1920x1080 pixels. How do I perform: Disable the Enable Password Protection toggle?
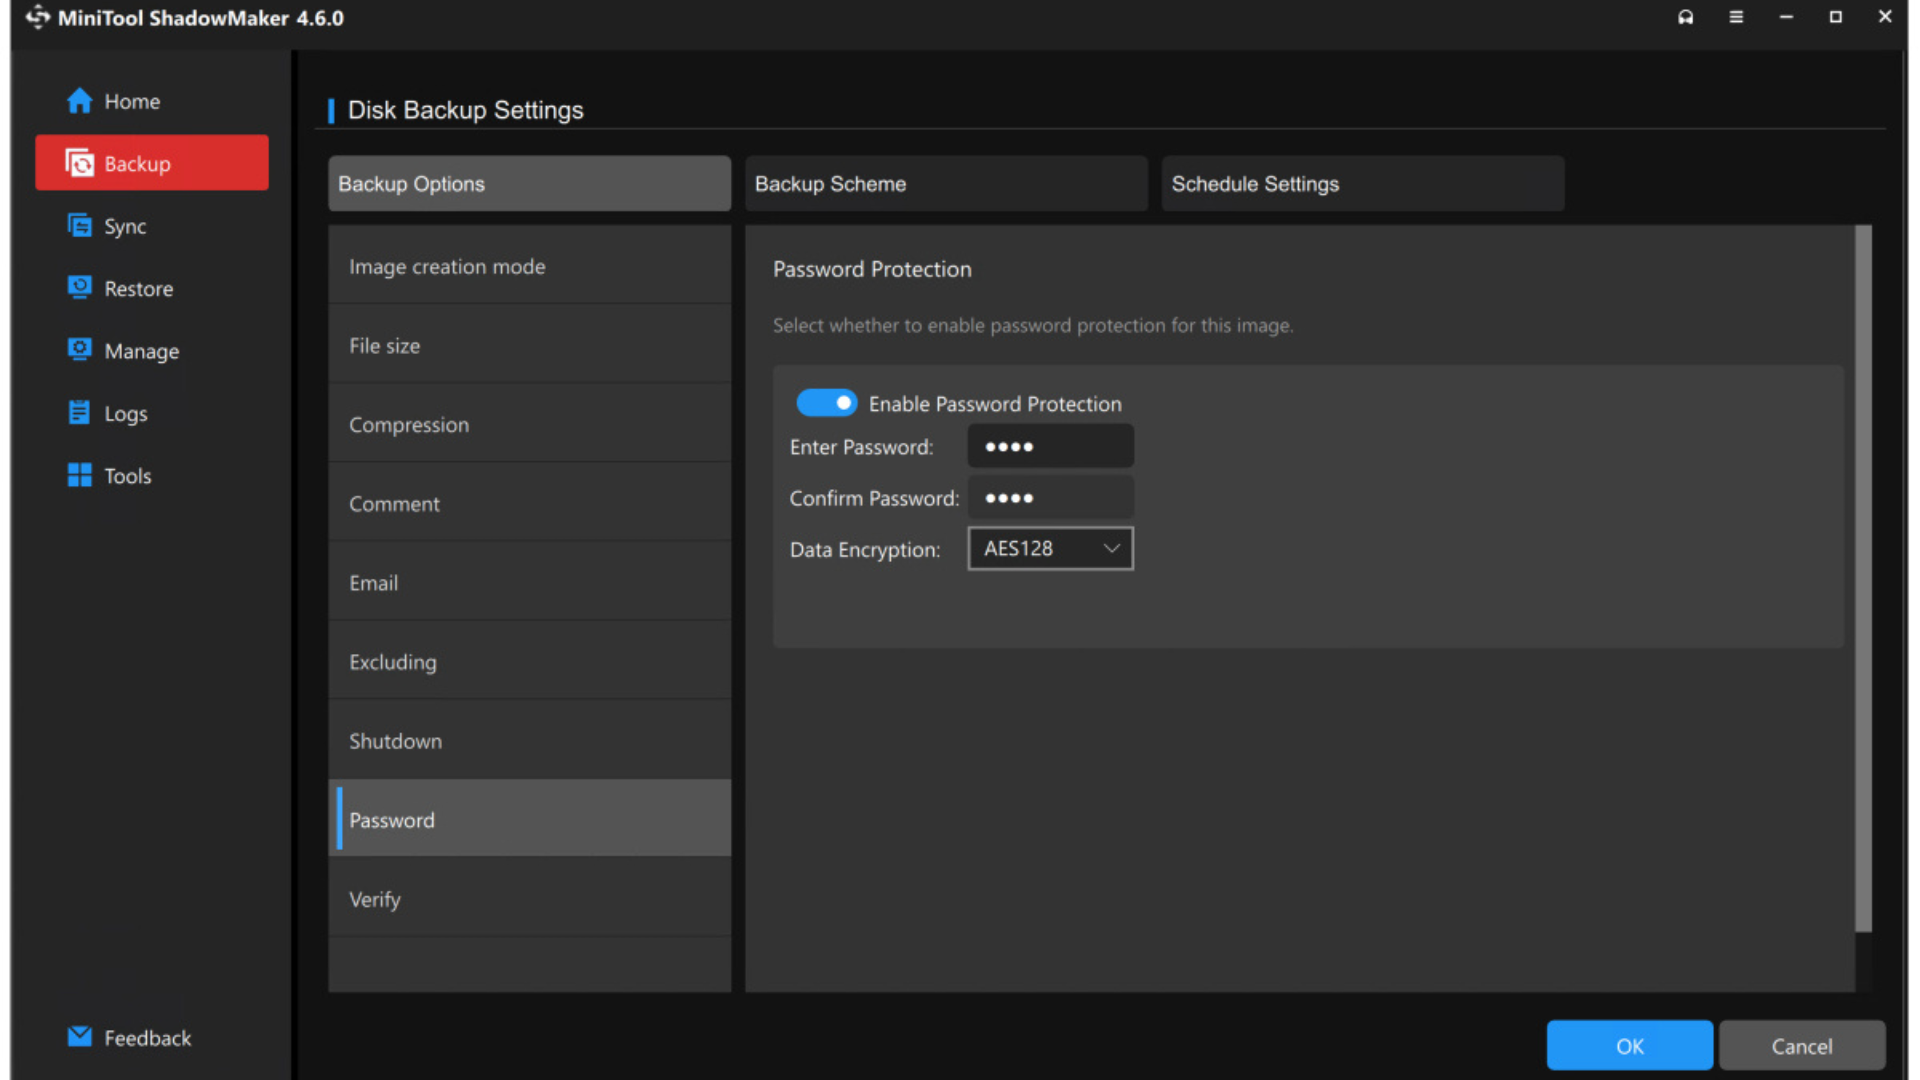(x=826, y=403)
